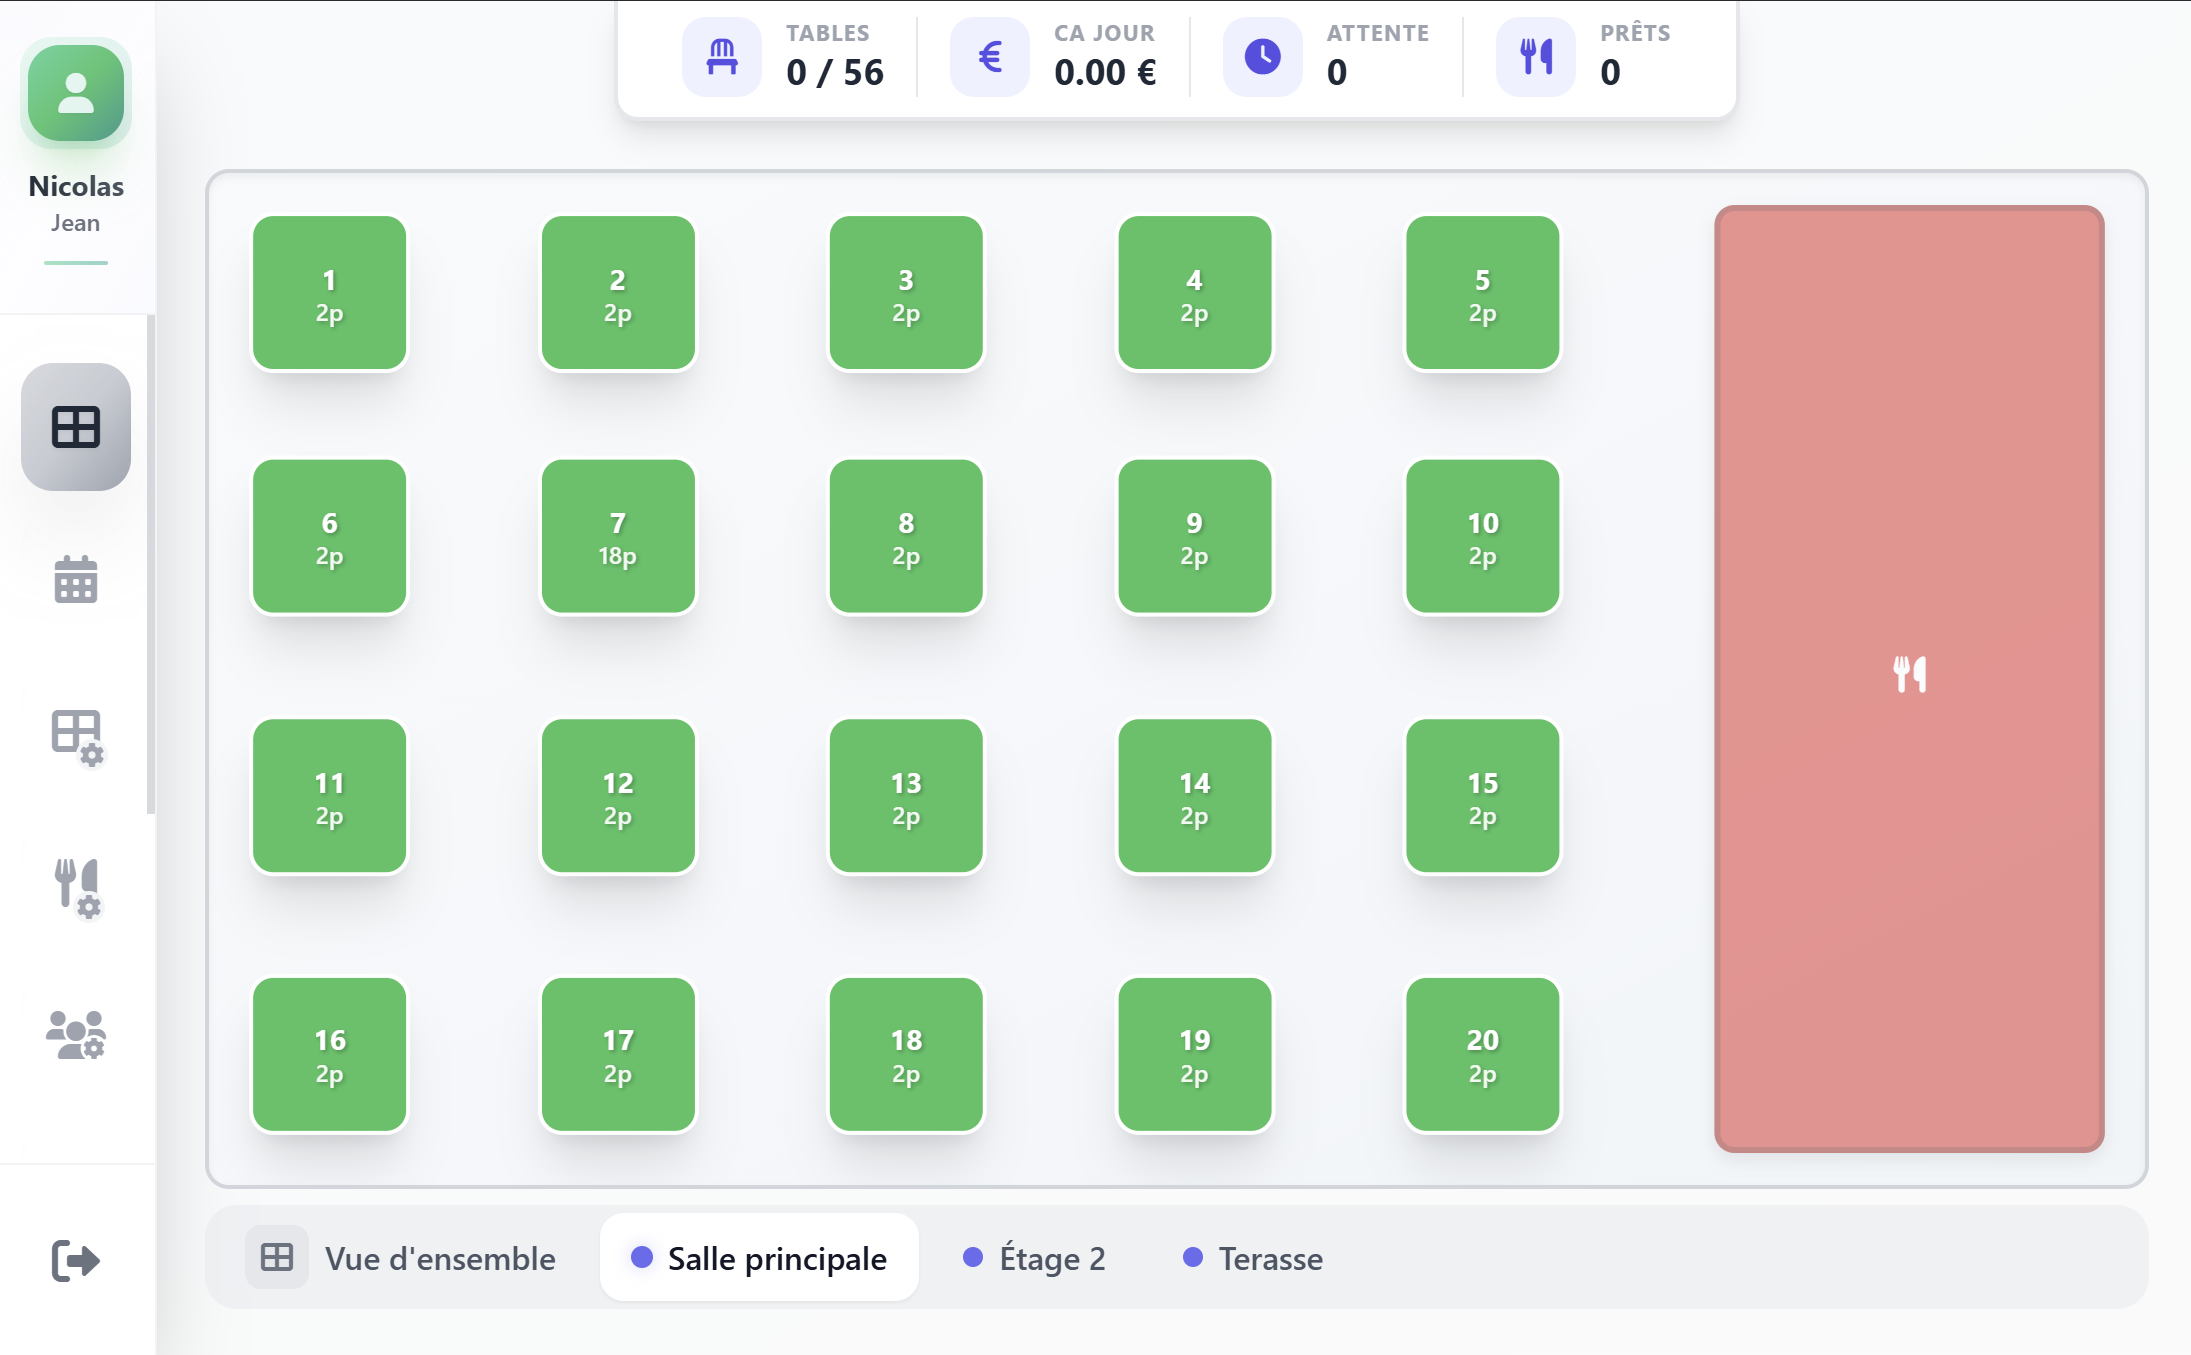
Task: Select table 19
Action: [1195, 1054]
